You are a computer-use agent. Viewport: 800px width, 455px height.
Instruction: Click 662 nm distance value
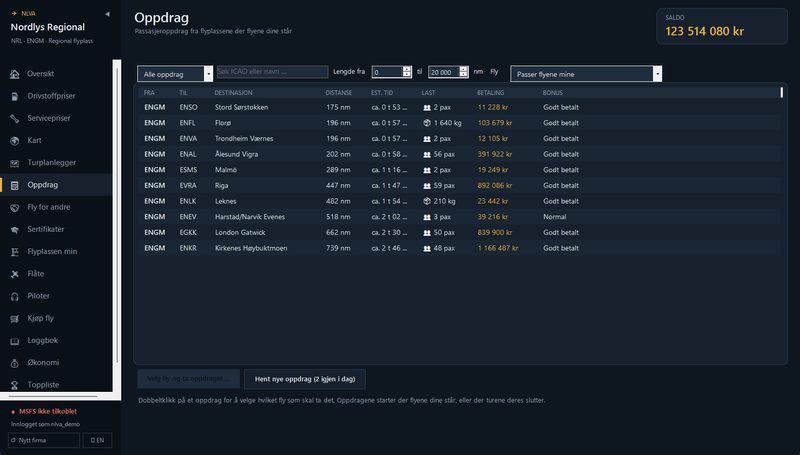tap(338, 233)
